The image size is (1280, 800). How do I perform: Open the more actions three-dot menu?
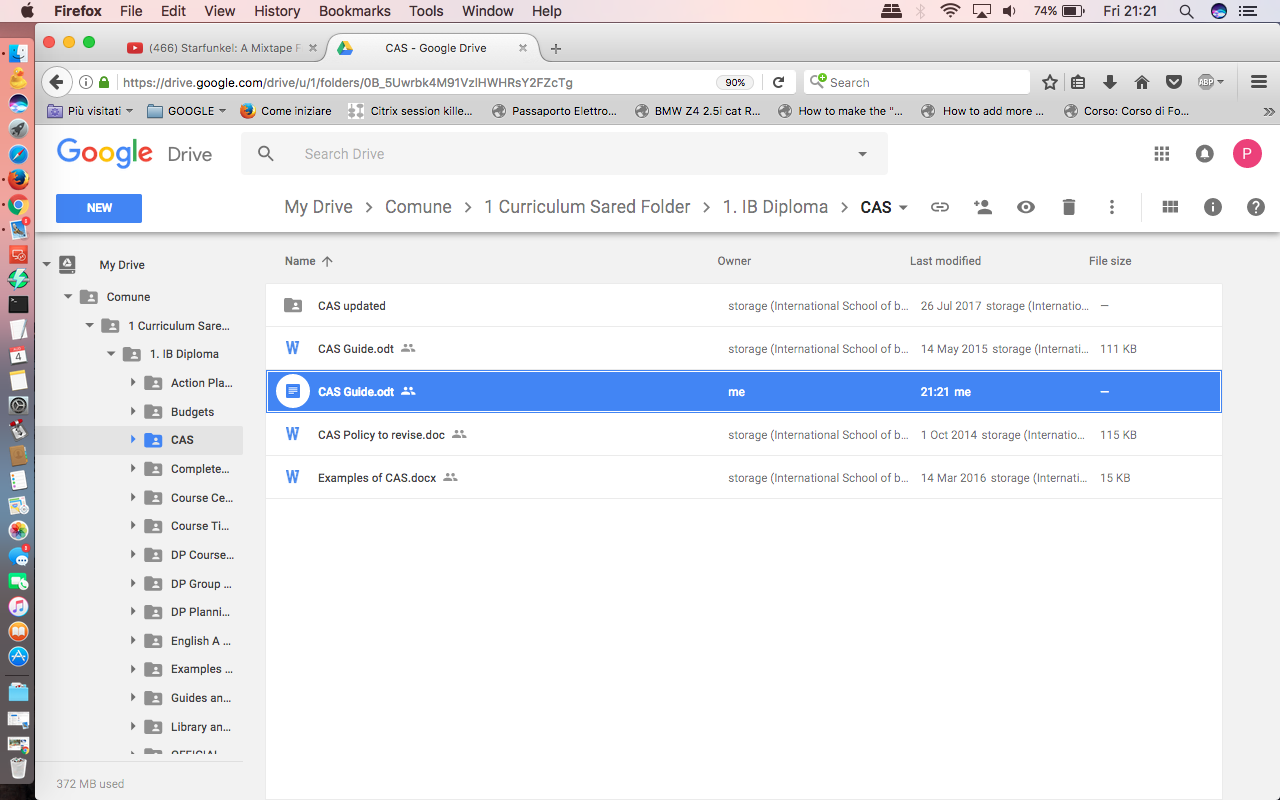1112,207
